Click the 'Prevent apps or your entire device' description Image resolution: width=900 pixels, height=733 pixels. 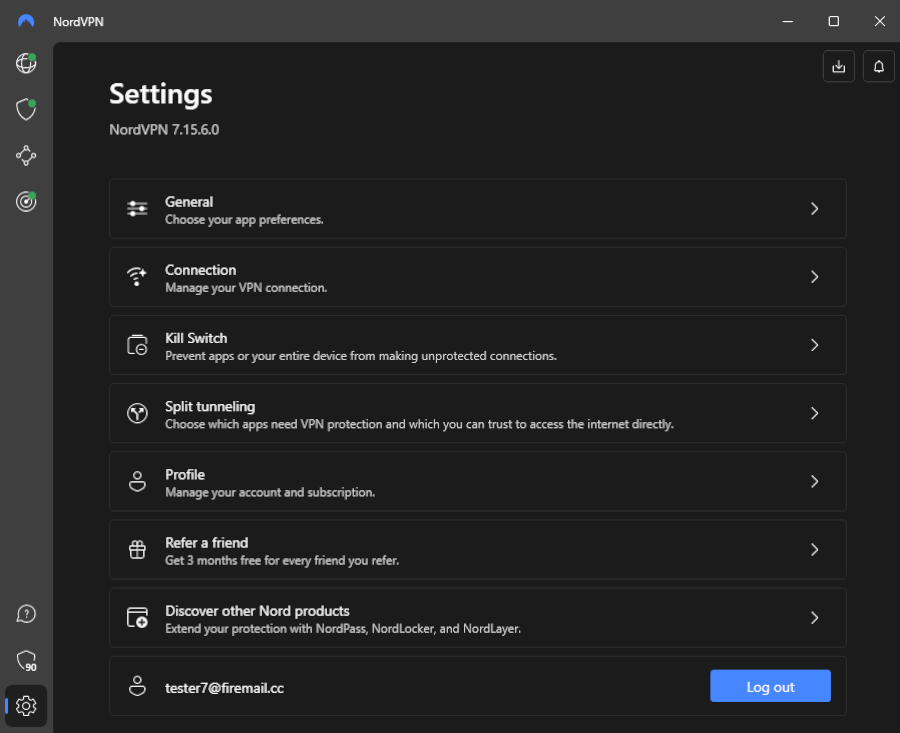pyautogui.click(x=361, y=356)
